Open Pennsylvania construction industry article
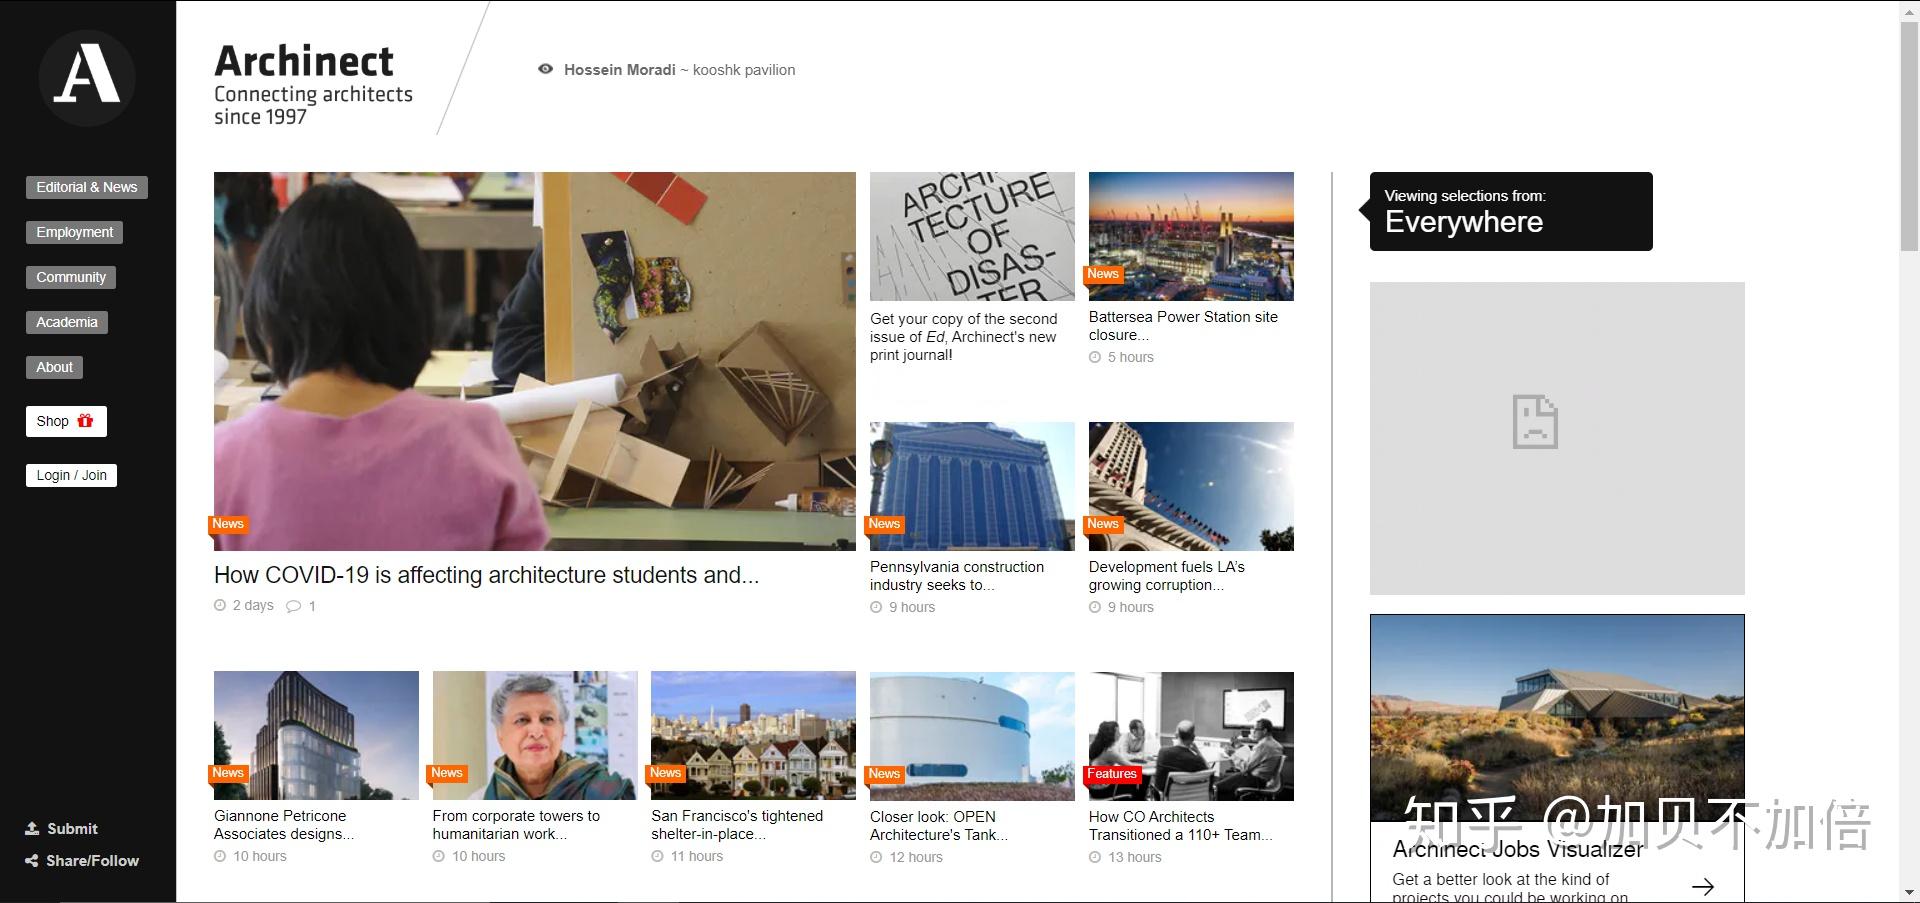 (957, 576)
